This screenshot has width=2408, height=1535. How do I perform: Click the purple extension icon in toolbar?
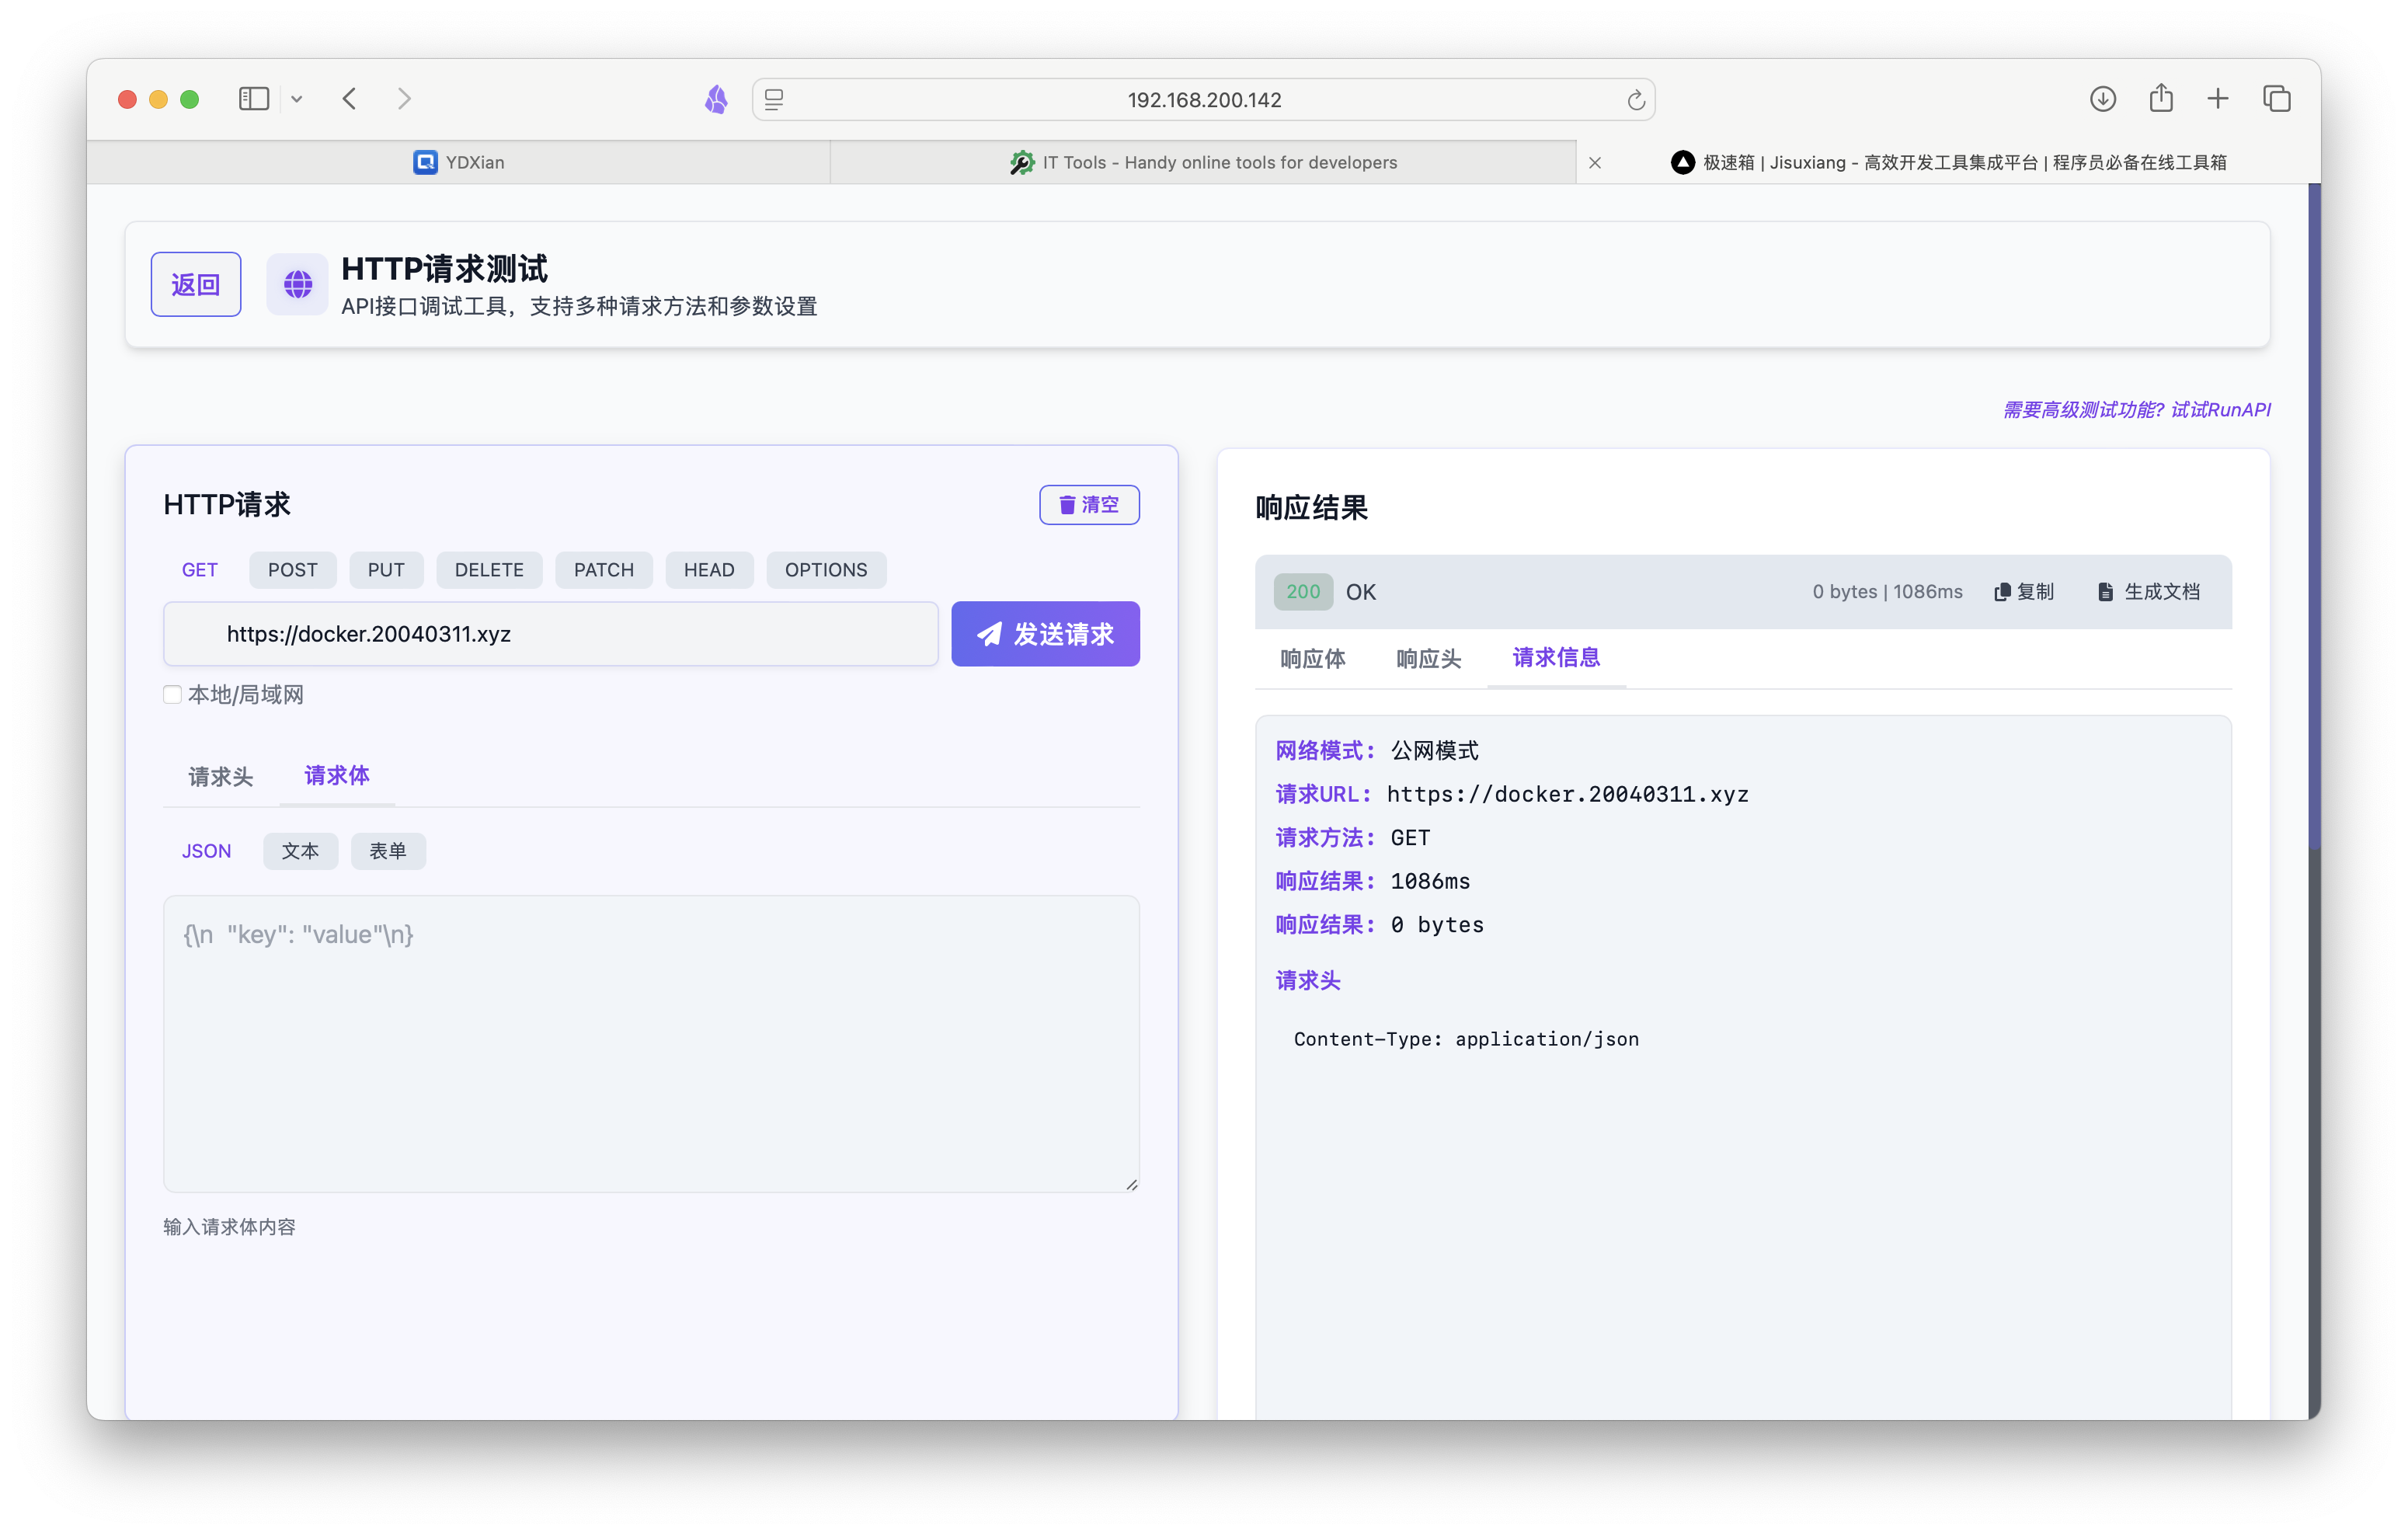coord(716,99)
